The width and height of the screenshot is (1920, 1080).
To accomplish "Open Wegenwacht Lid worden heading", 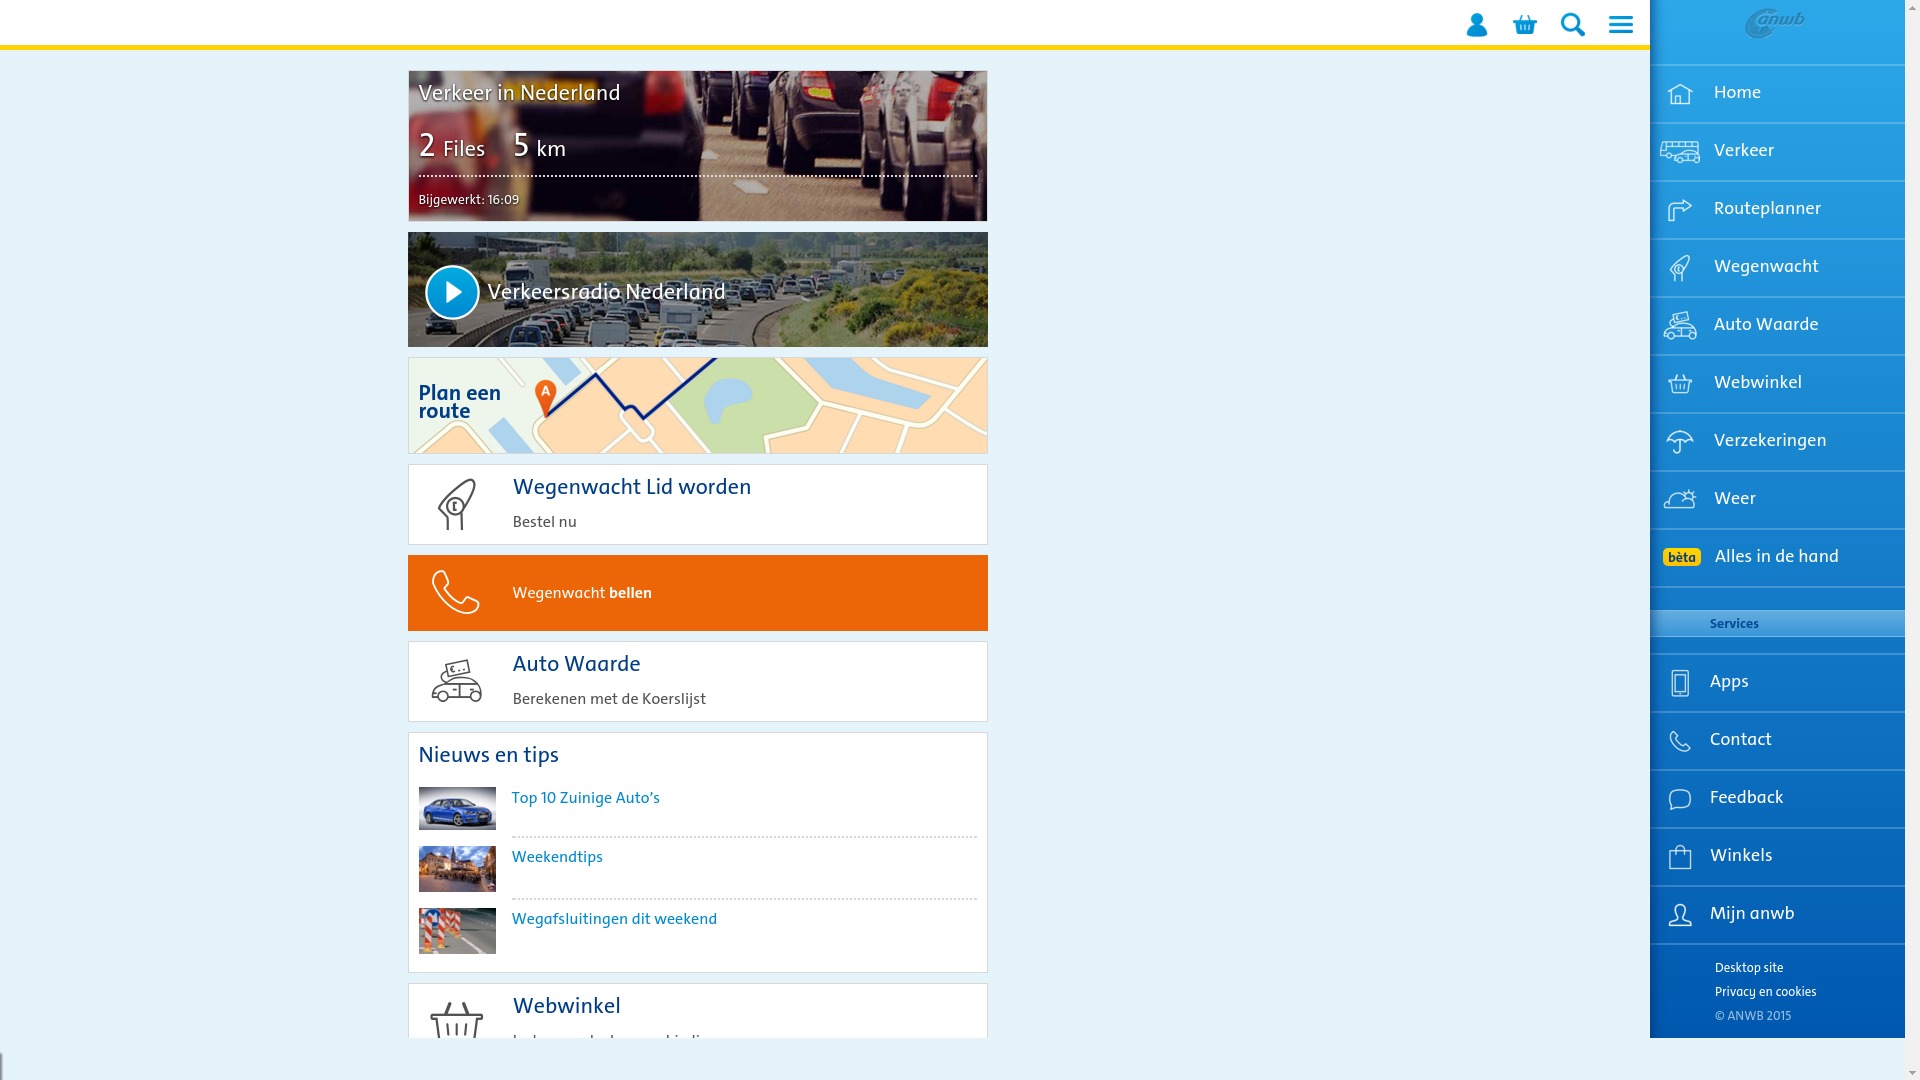I will click(632, 487).
